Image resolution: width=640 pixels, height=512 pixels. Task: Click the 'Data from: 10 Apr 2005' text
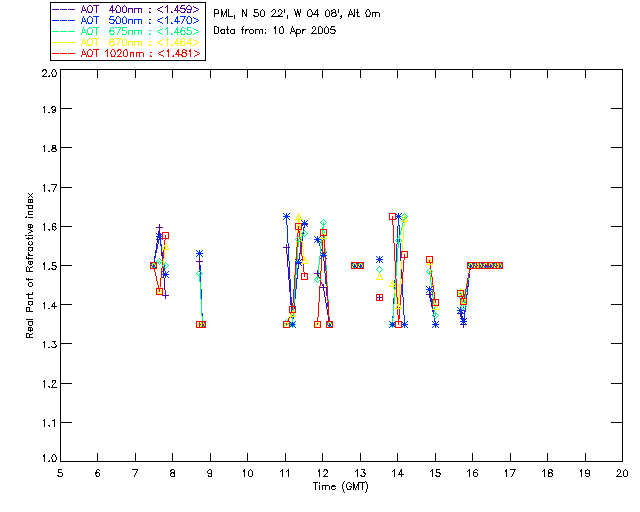[275, 31]
